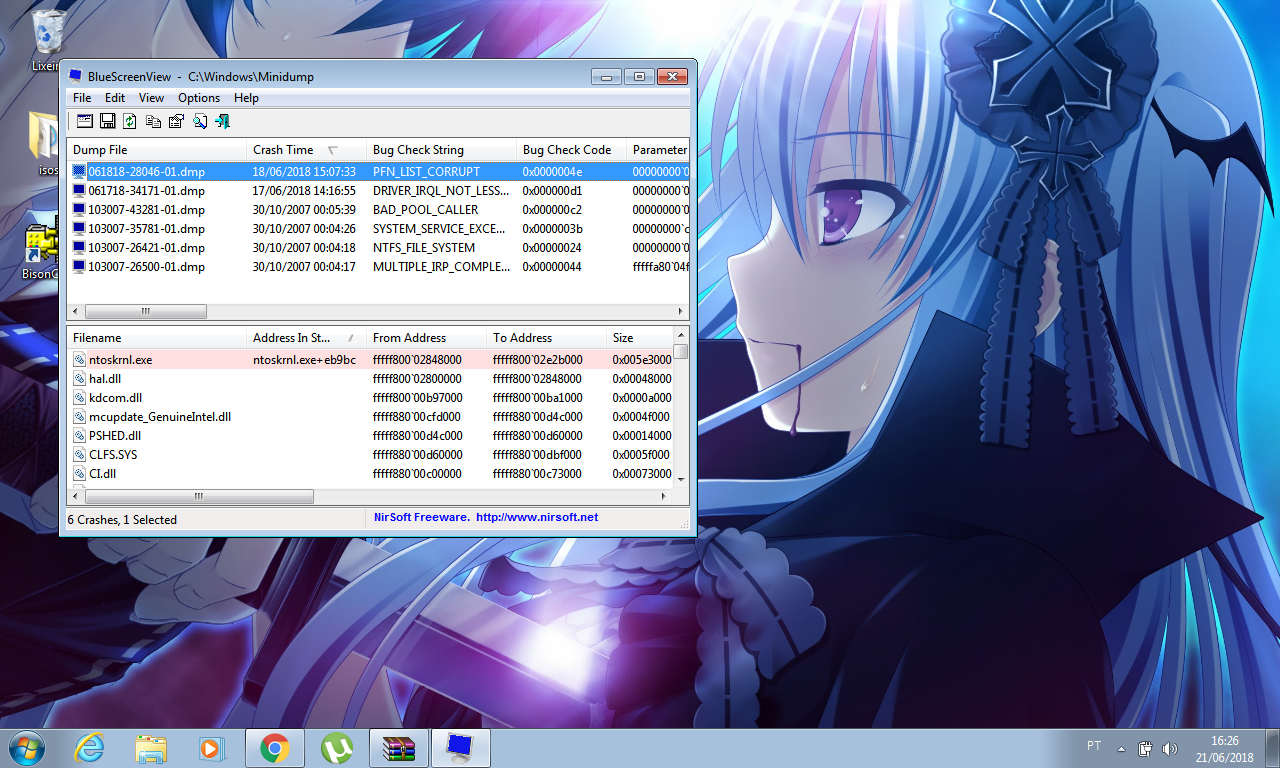Open Properties using the toolbar icon

pos(176,121)
